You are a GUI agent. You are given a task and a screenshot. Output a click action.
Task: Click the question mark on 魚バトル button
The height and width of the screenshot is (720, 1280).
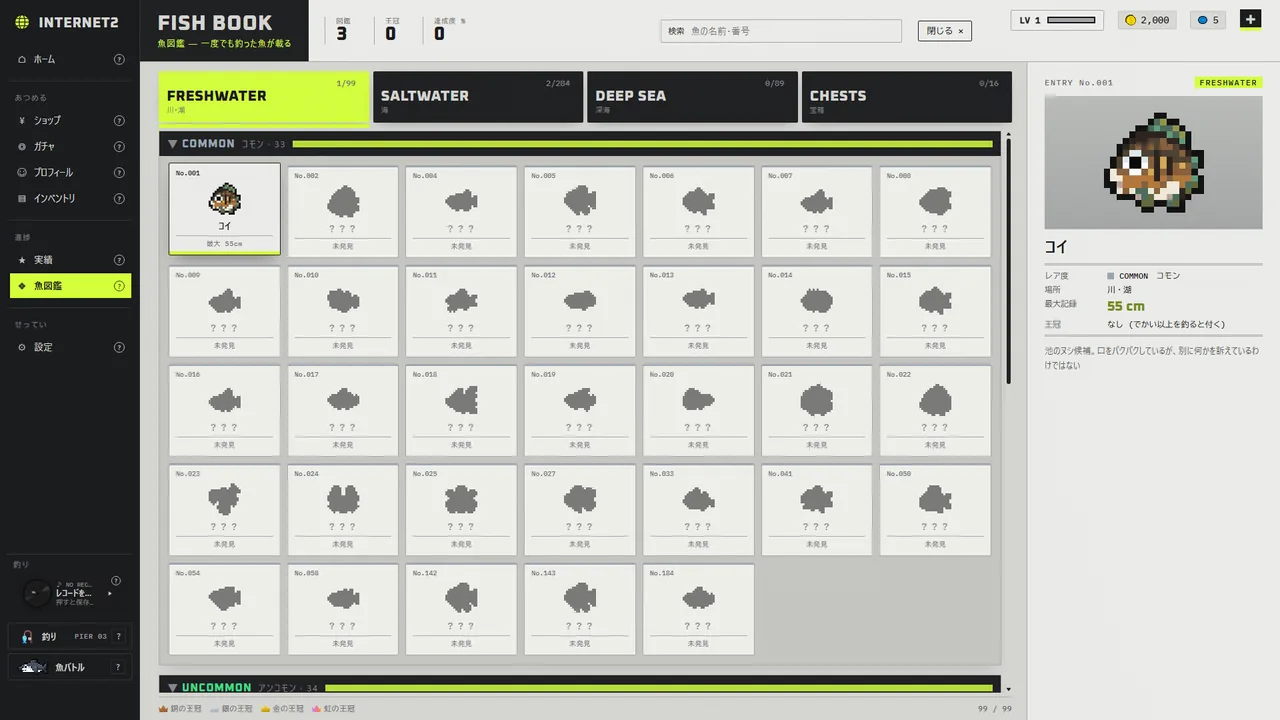118,667
